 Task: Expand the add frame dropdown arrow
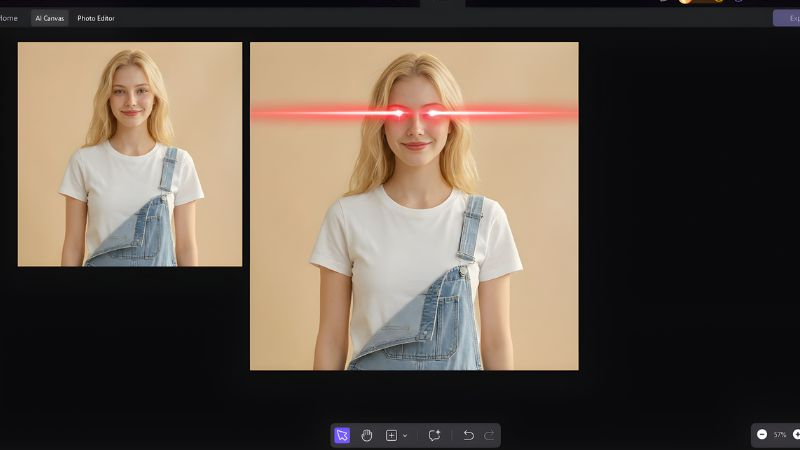coord(405,436)
